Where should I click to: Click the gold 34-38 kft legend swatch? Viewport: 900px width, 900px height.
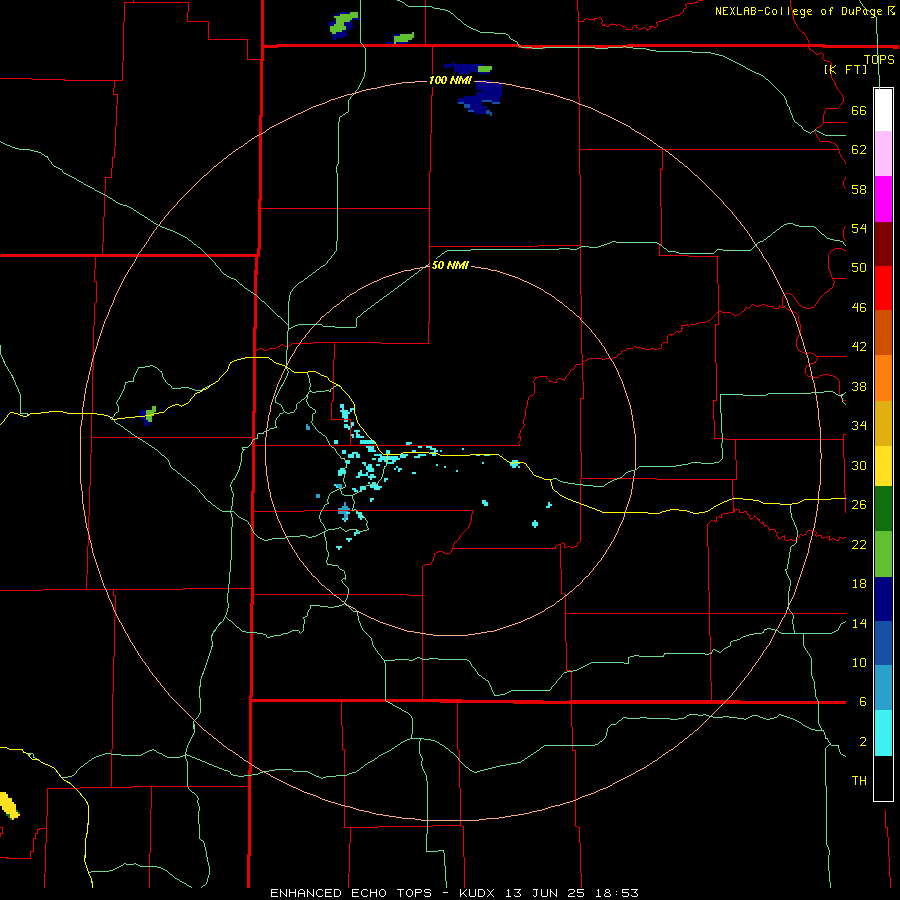coord(883,423)
